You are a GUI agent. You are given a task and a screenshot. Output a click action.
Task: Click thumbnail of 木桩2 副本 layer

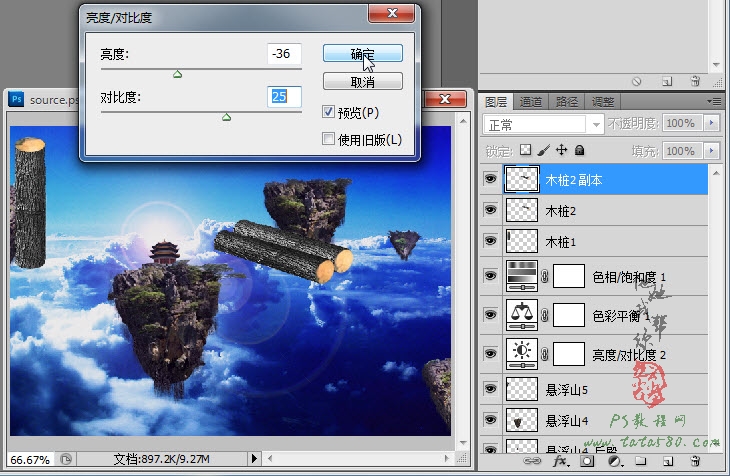(521, 179)
